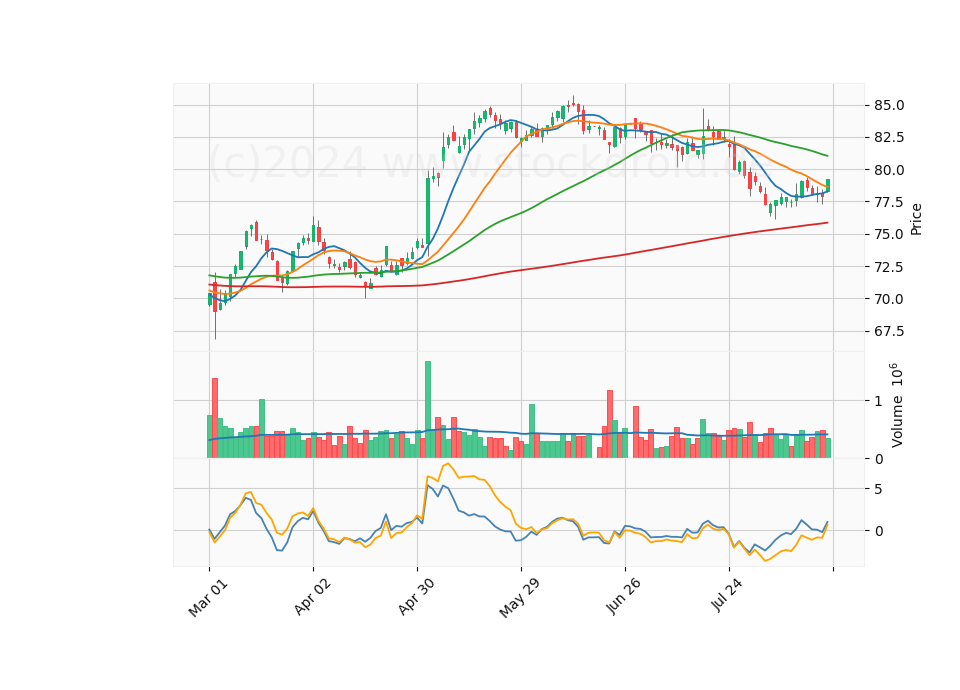Click the volume axis label 1
This screenshot has width=960, height=690.
point(879,401)
